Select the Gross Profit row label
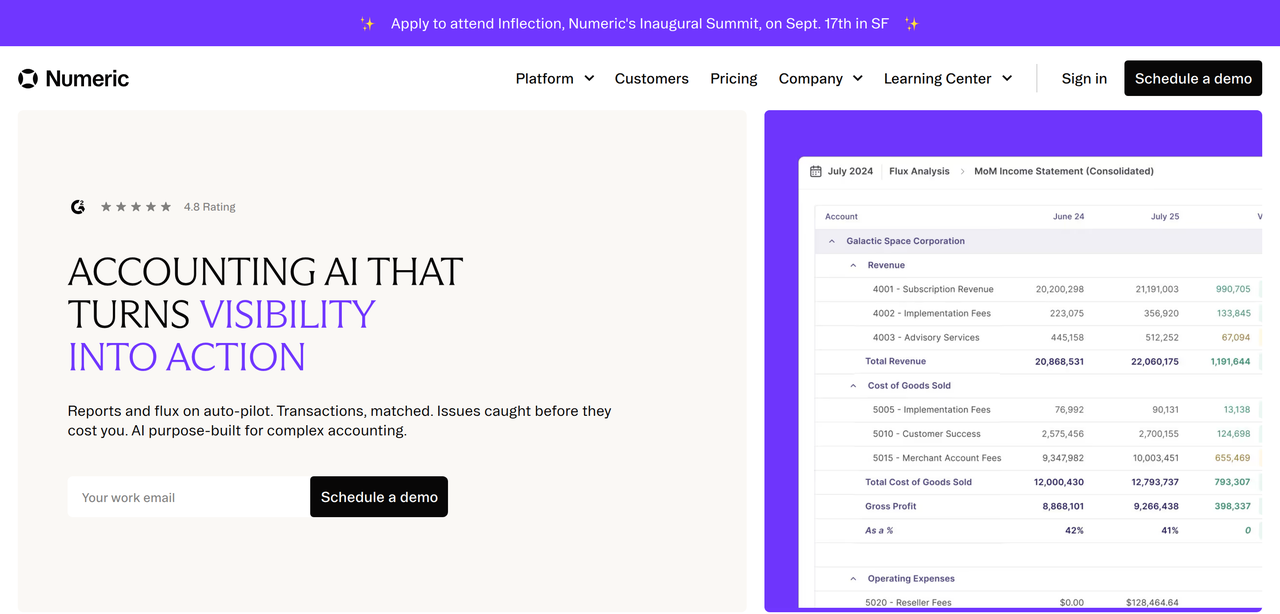1280x614 pixels. pos(890,506)
